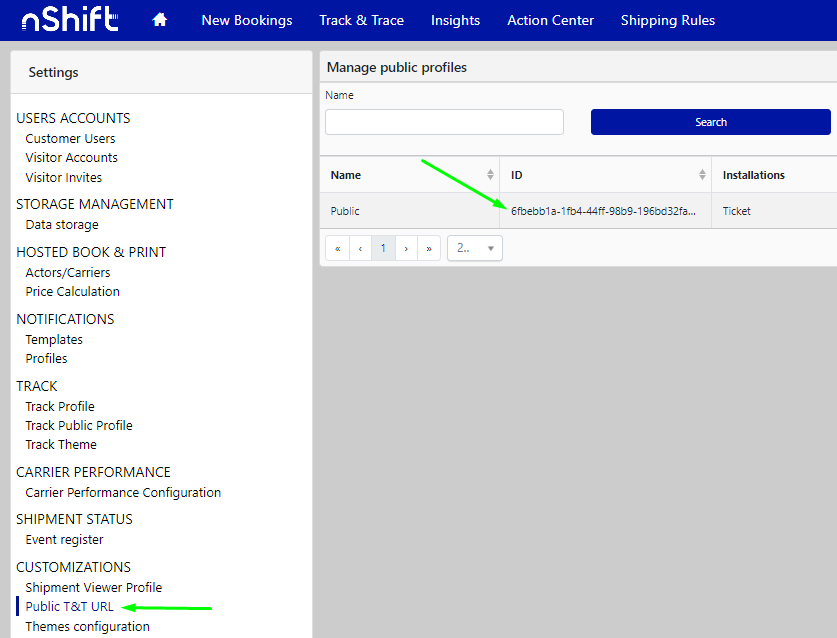Viewport: 837px width, 638px height.
Task: Open notification Templates
Action: (x=54, y=340)
